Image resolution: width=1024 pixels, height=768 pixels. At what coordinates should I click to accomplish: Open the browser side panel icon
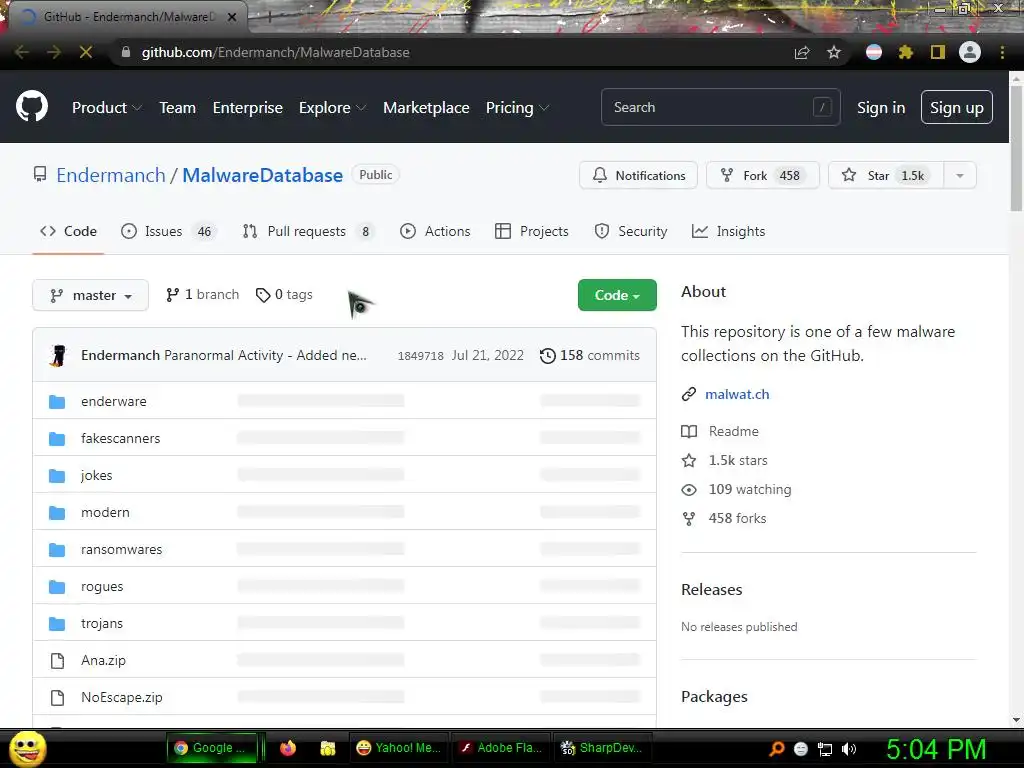[x=938, y=52]
